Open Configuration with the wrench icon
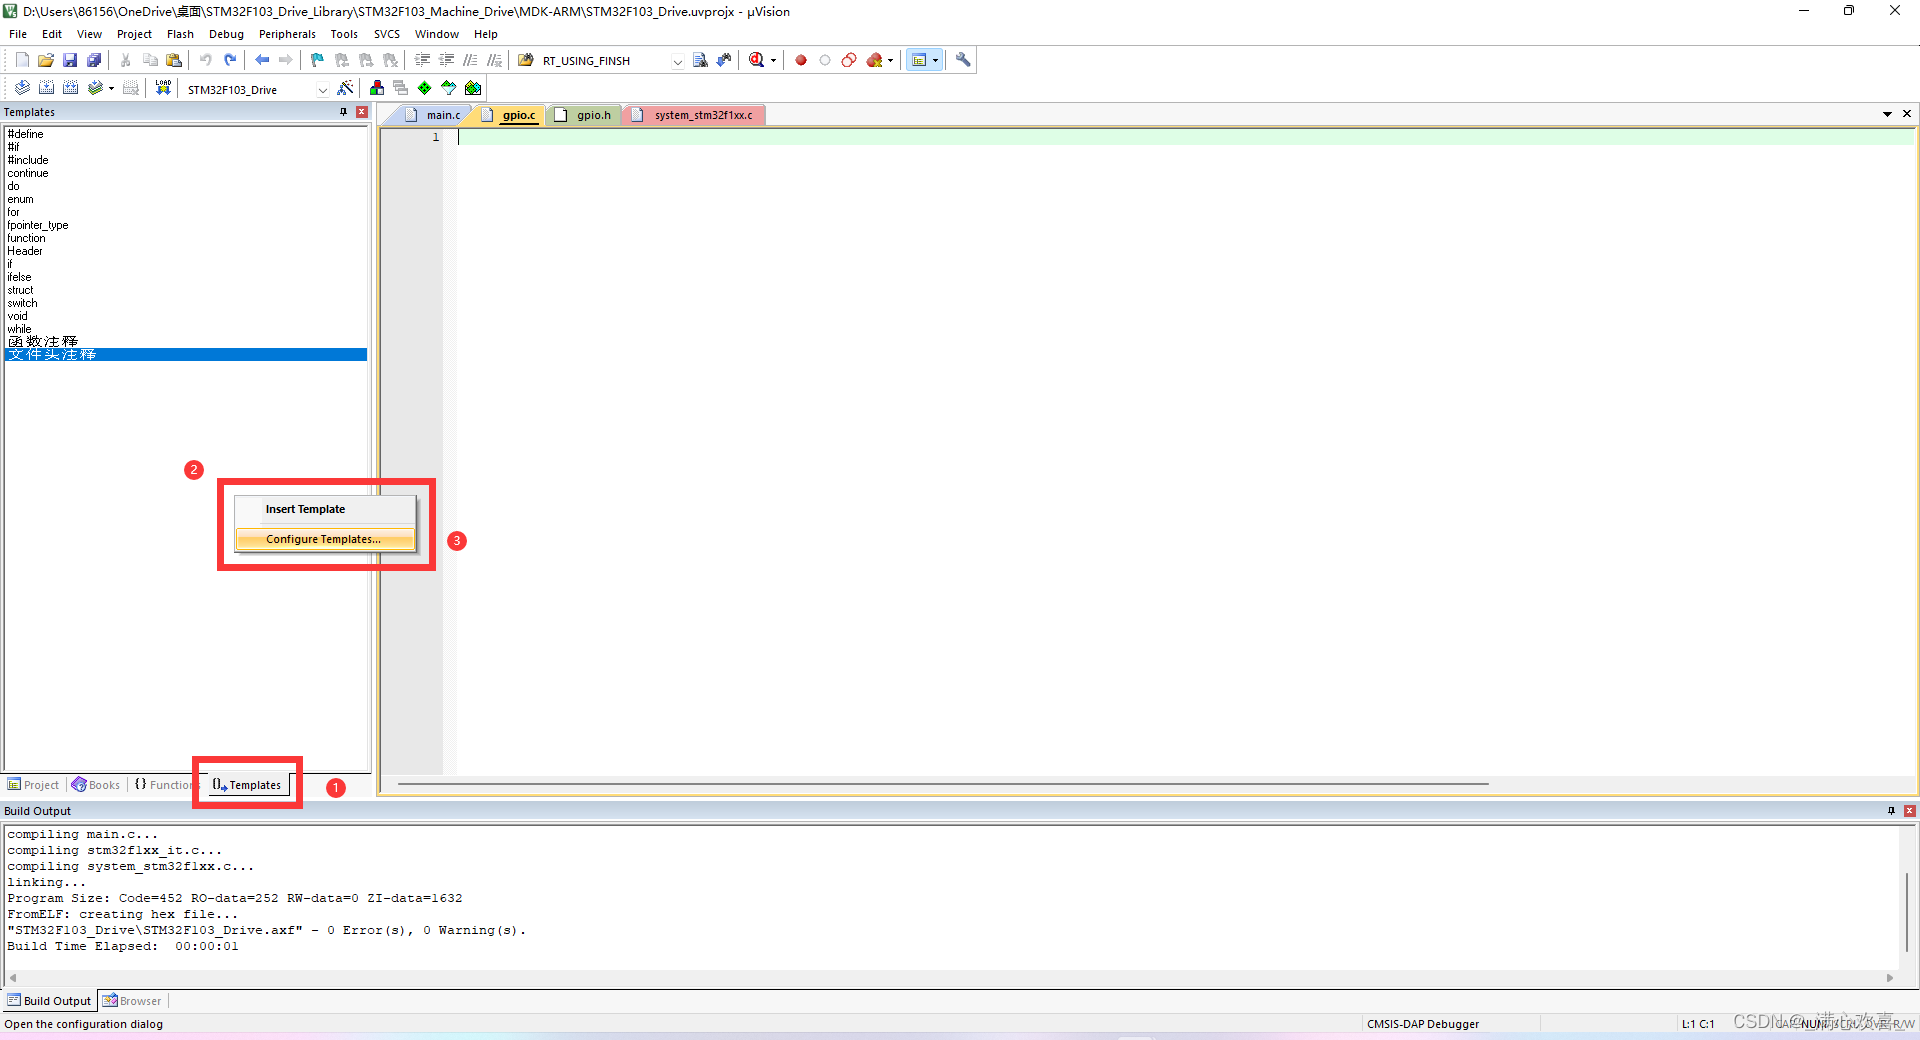 coord(963,60)
